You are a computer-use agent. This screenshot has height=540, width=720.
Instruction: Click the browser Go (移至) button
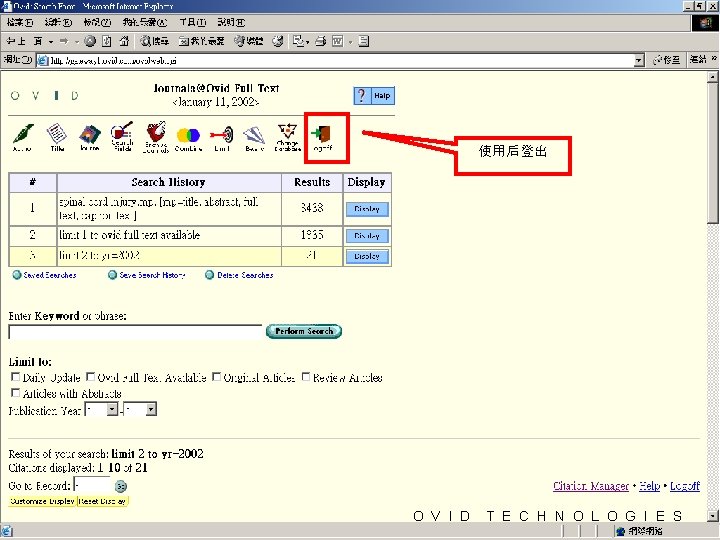click(666, 60)
